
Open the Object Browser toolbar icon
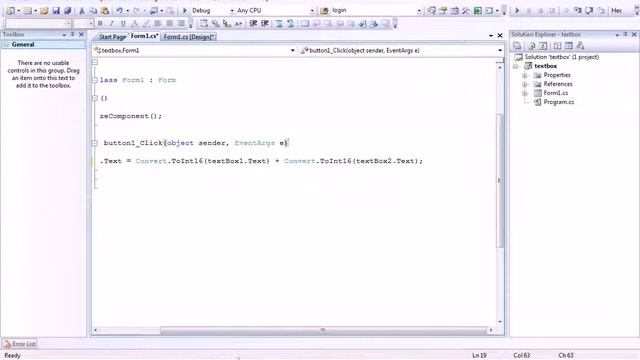[454, 11]
